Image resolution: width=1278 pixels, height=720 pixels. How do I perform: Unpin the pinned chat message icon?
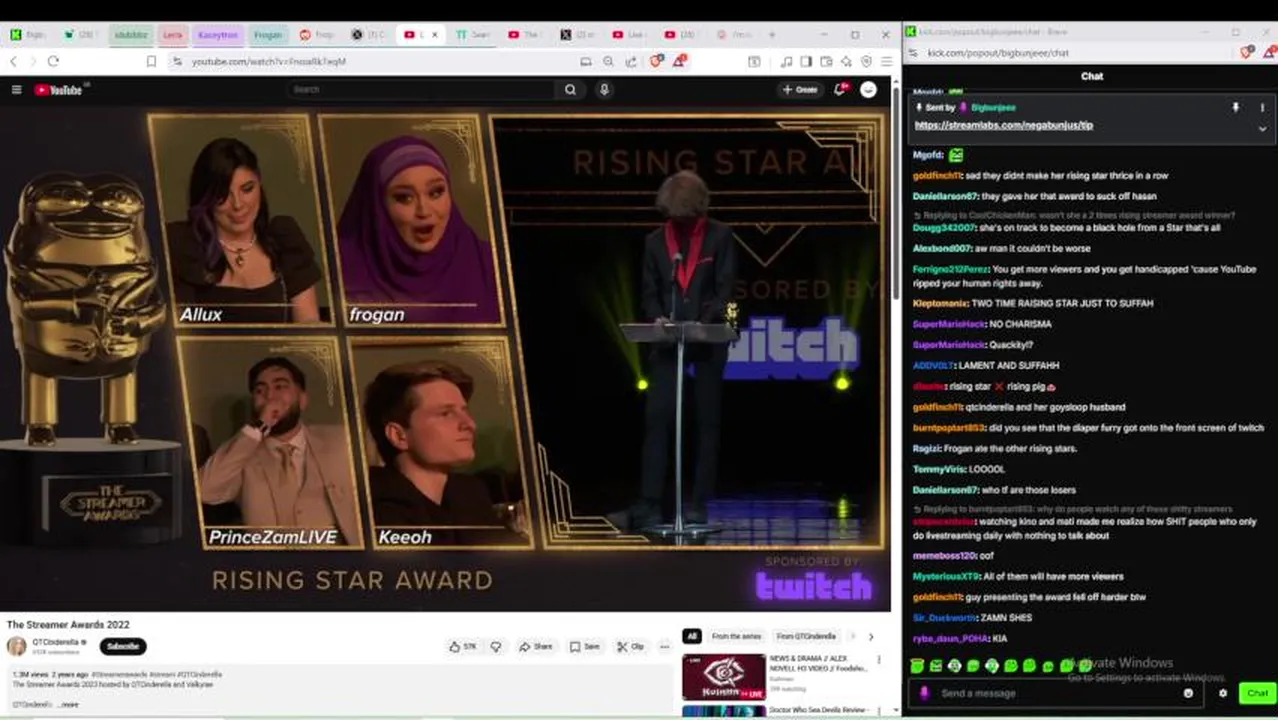(1236, 107)
